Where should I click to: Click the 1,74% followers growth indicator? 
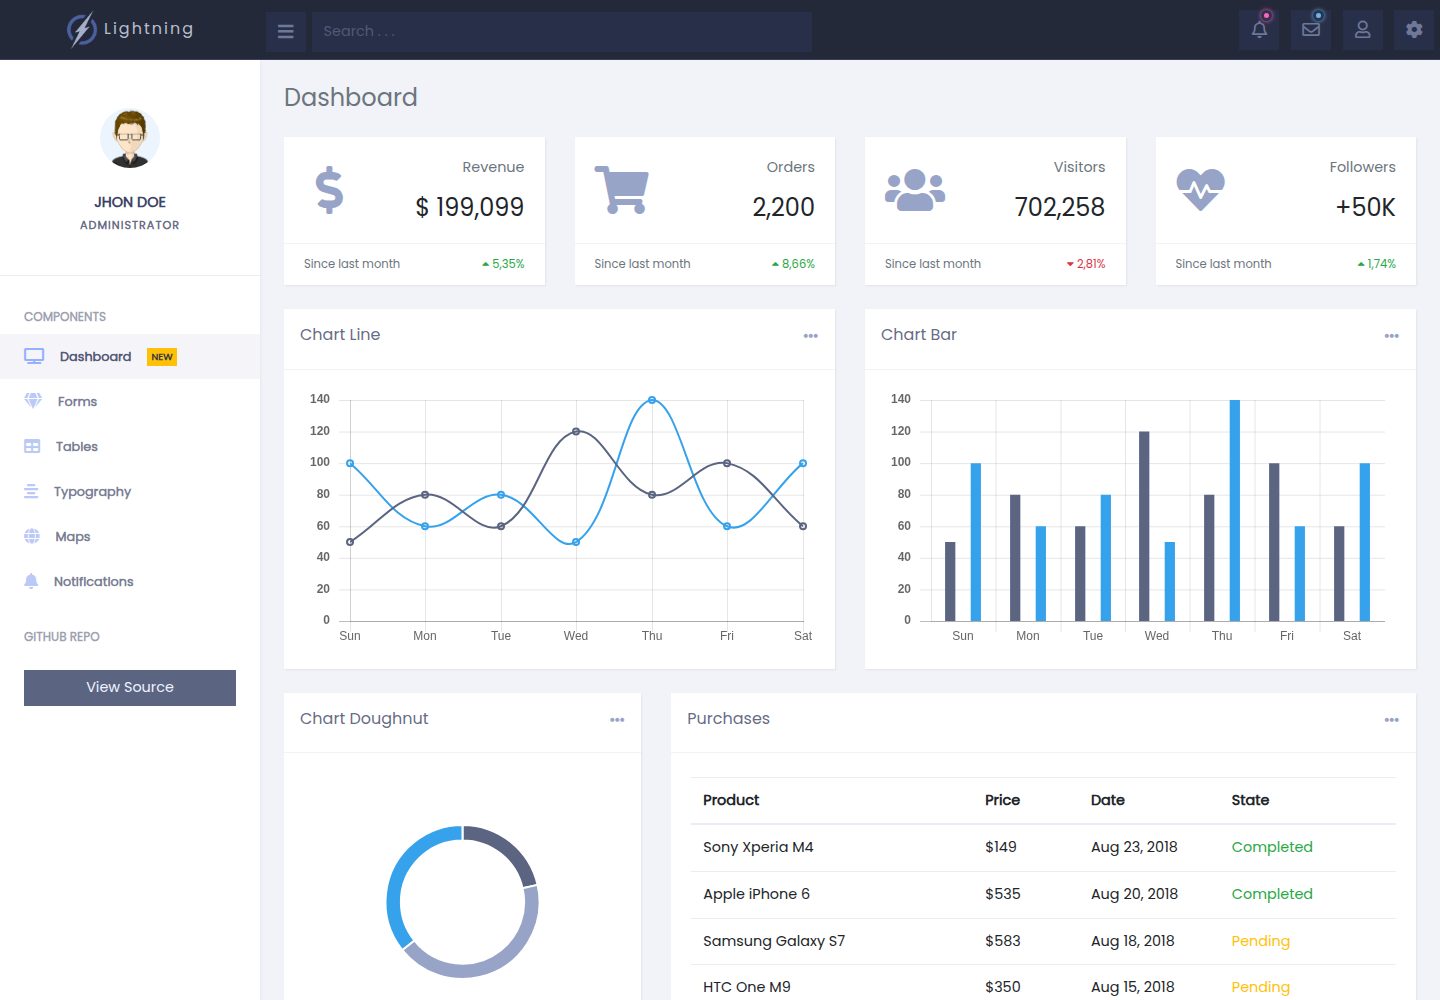1376,264
